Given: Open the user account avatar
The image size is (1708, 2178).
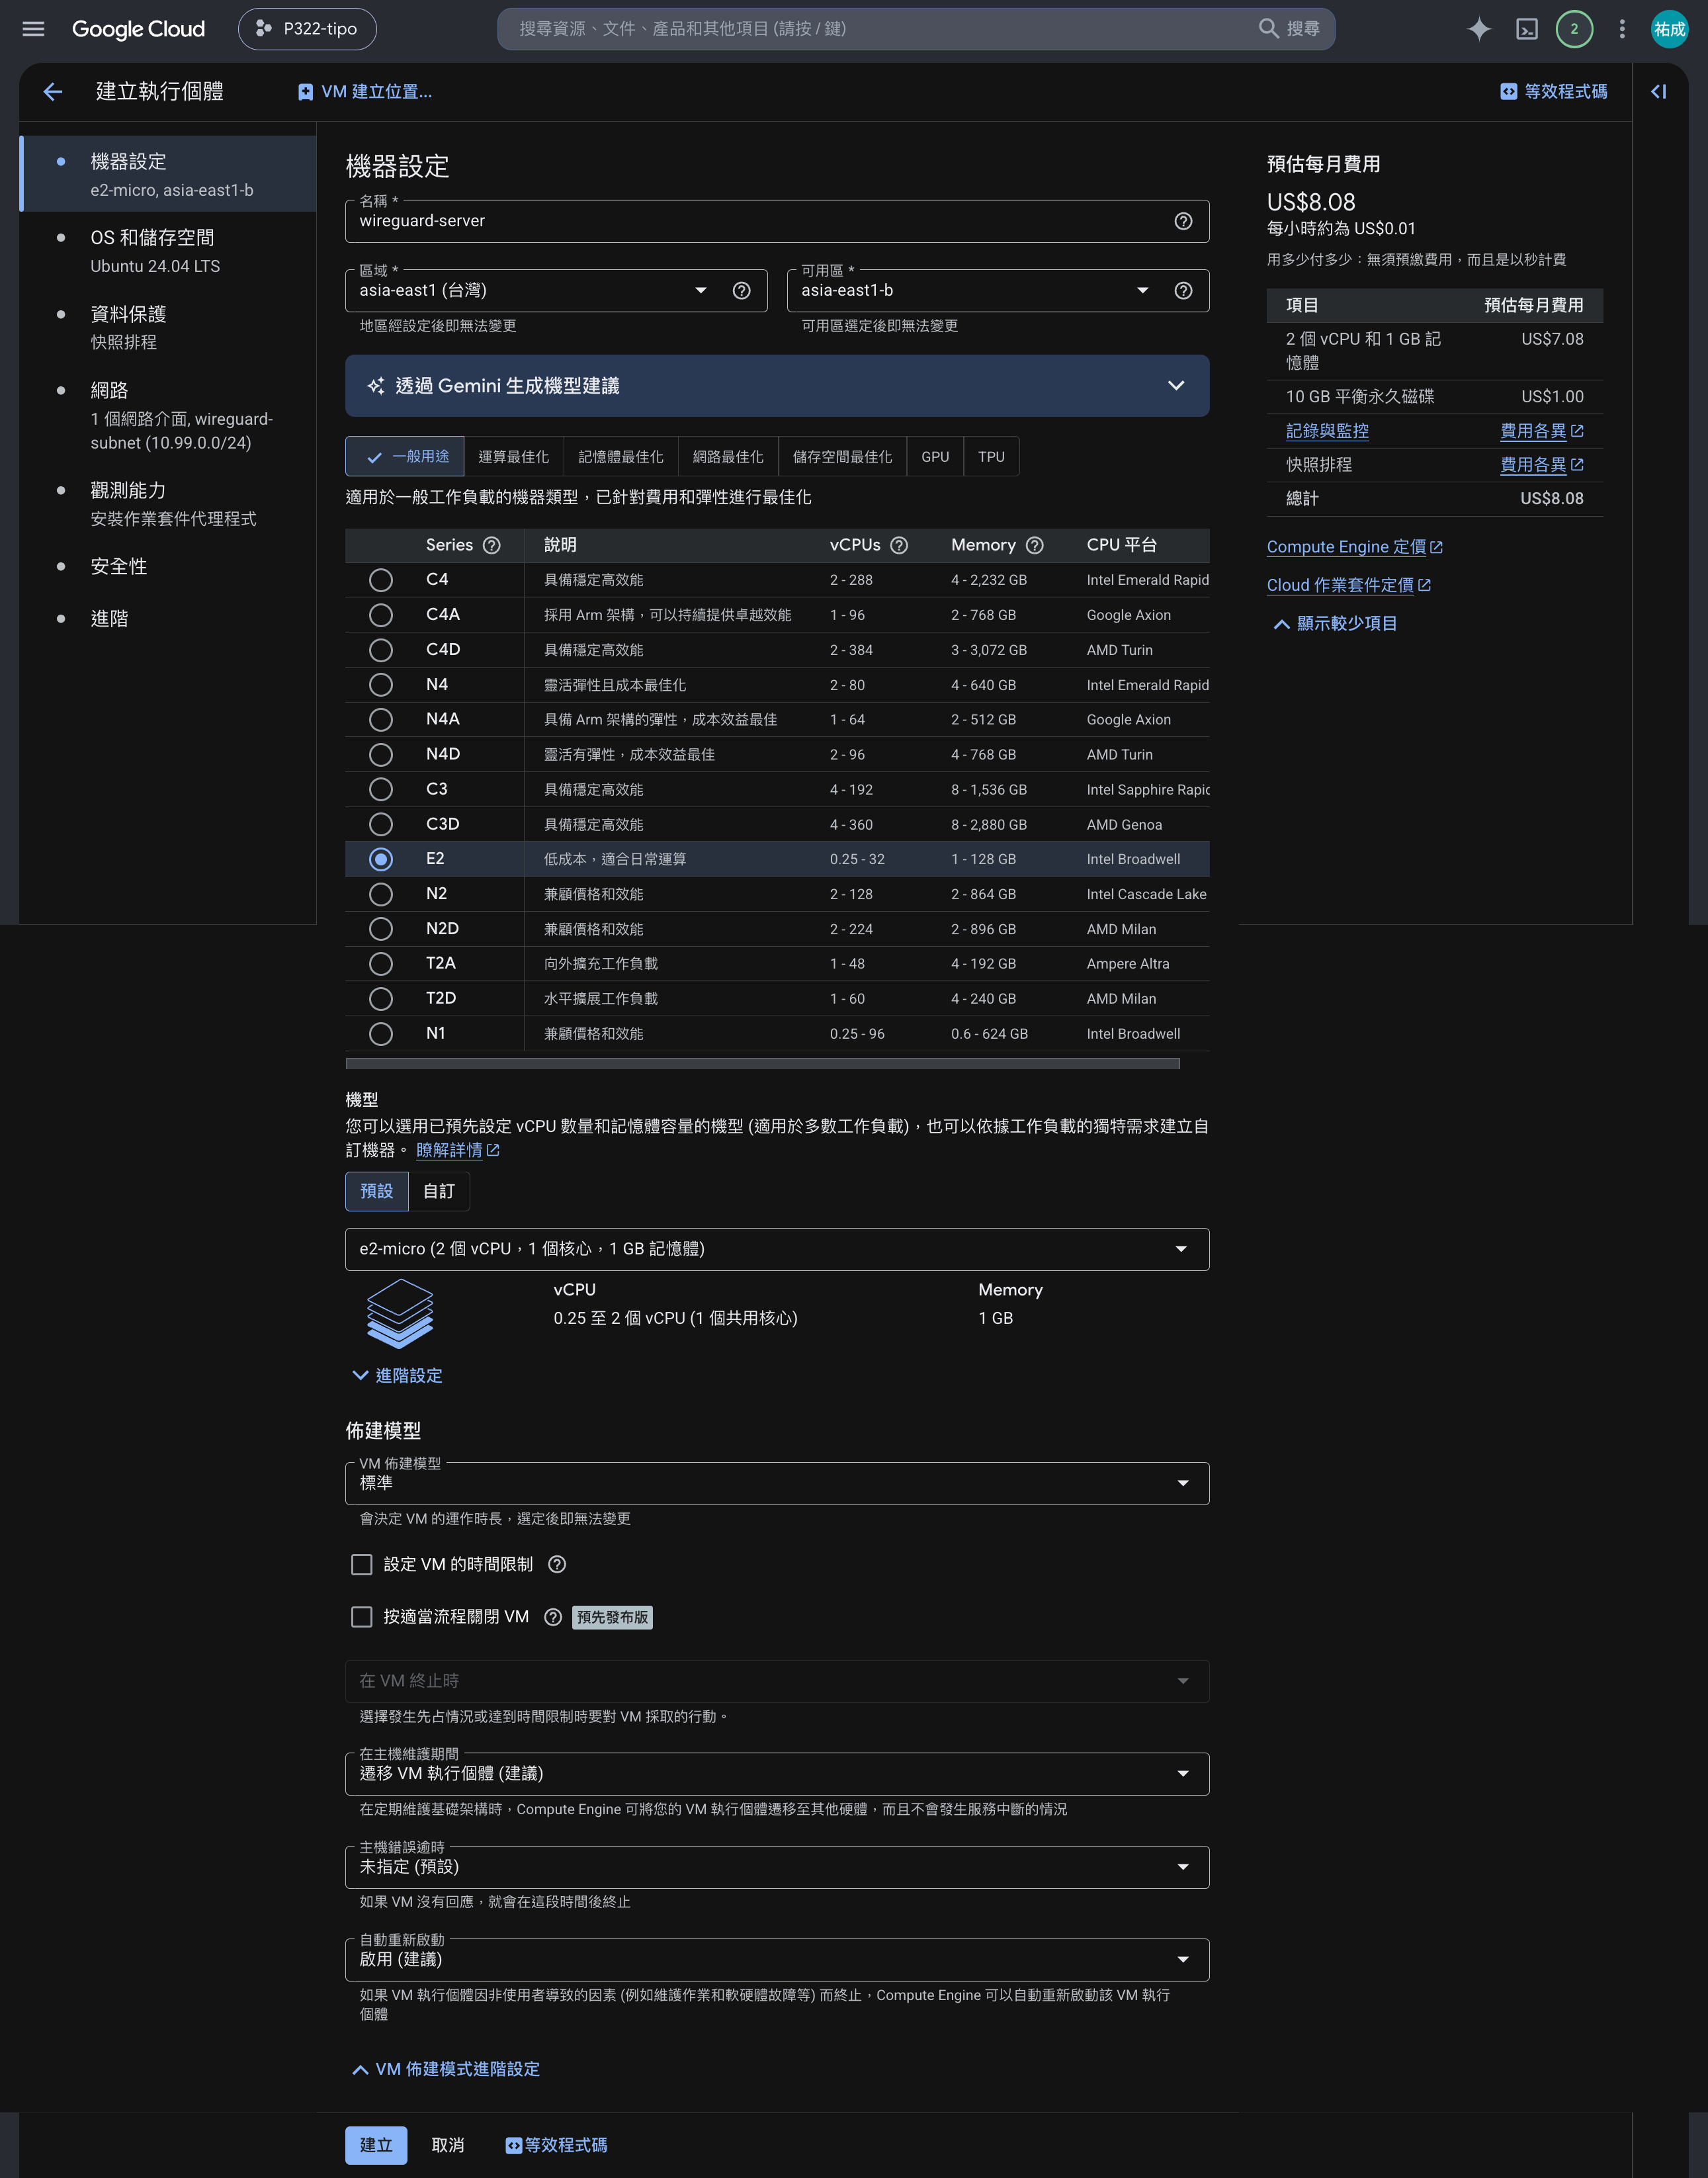Looking at the screenshot, I should point(1669,29).
